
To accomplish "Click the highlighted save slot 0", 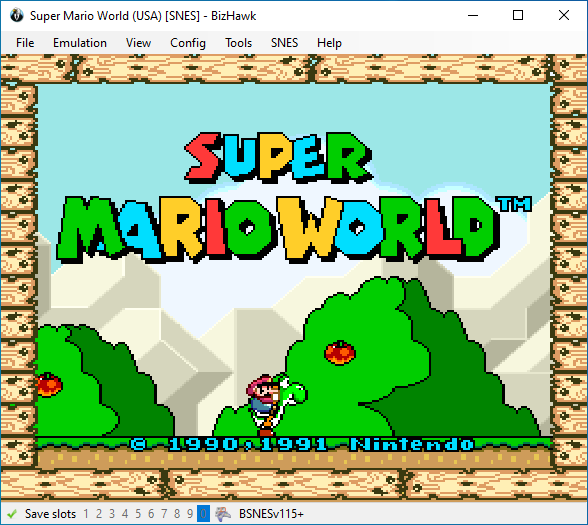I will [203, 513].
